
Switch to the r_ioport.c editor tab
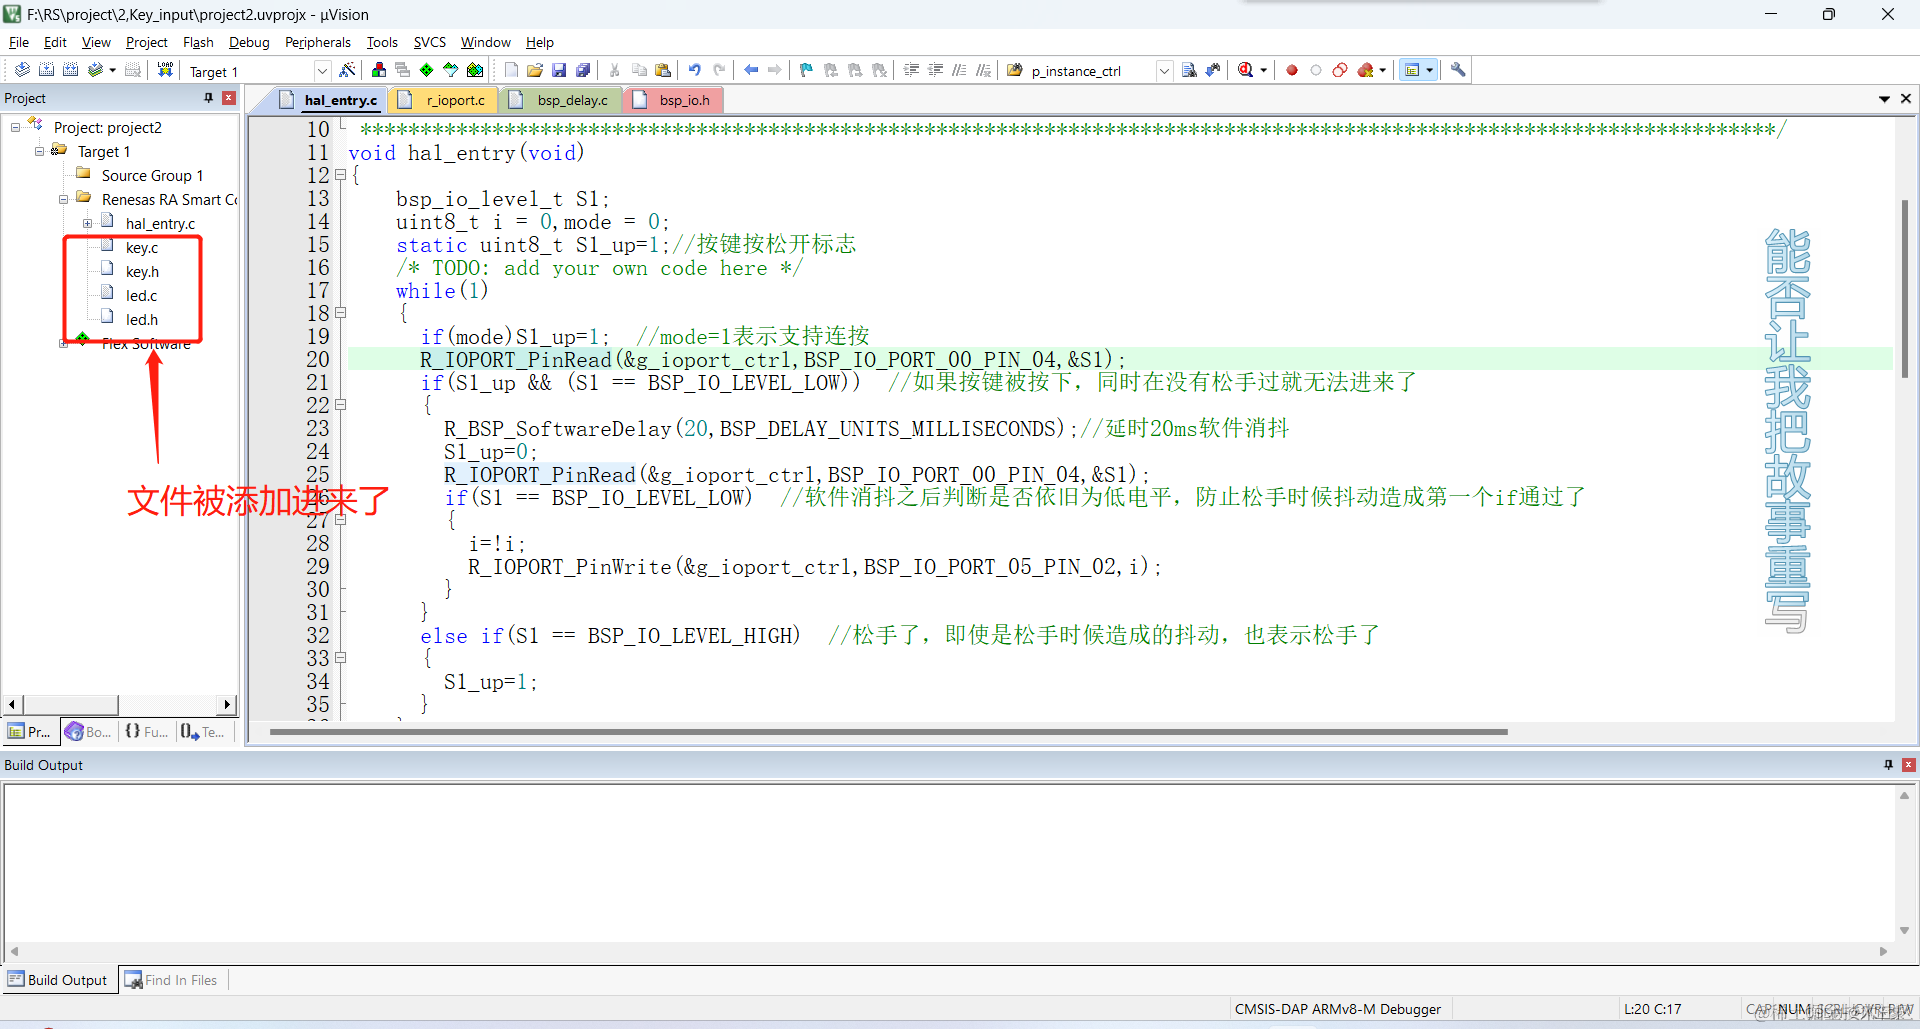(442, 100)
